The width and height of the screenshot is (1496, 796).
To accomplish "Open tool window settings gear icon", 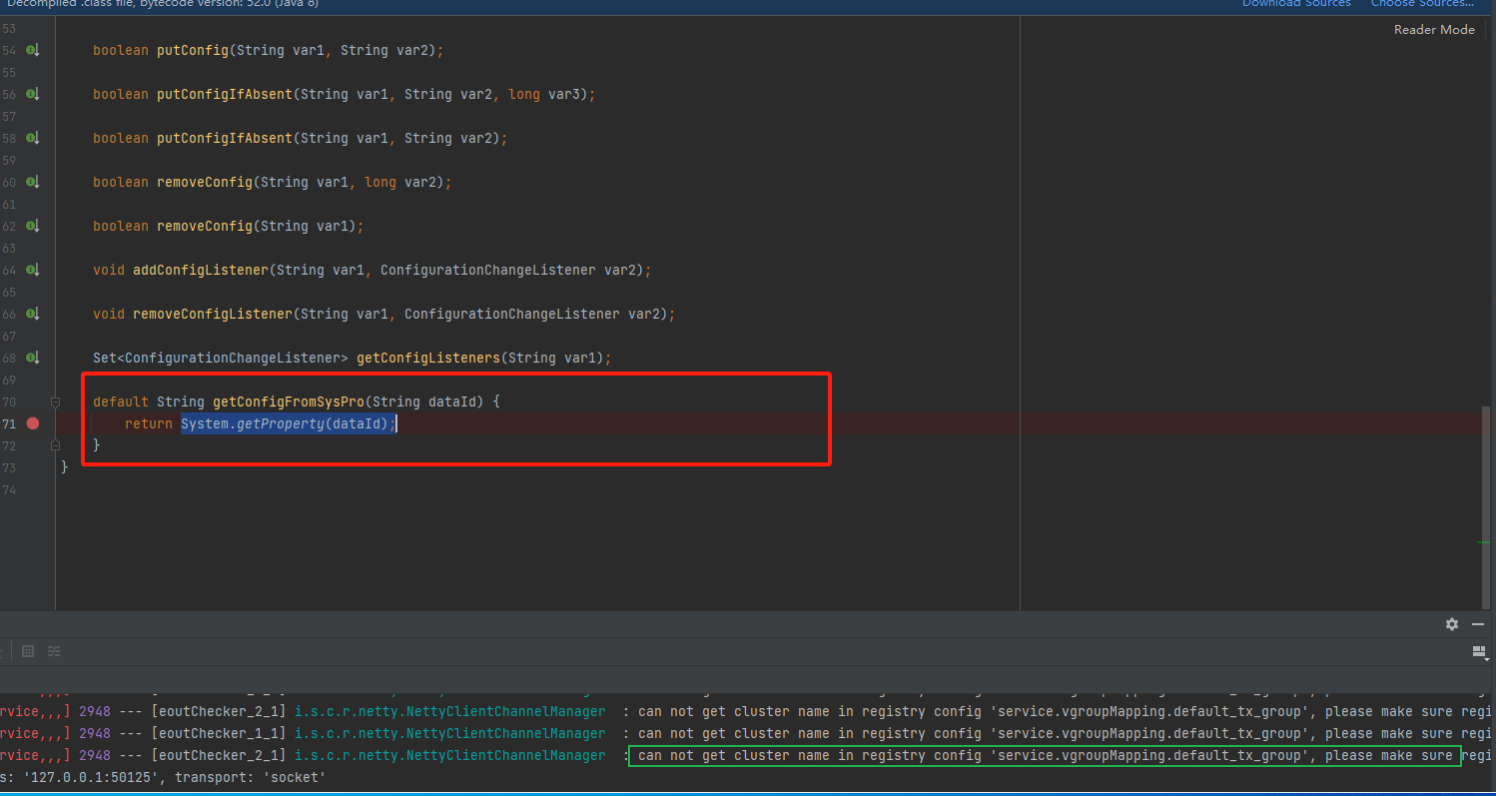I will (1452, 624).
